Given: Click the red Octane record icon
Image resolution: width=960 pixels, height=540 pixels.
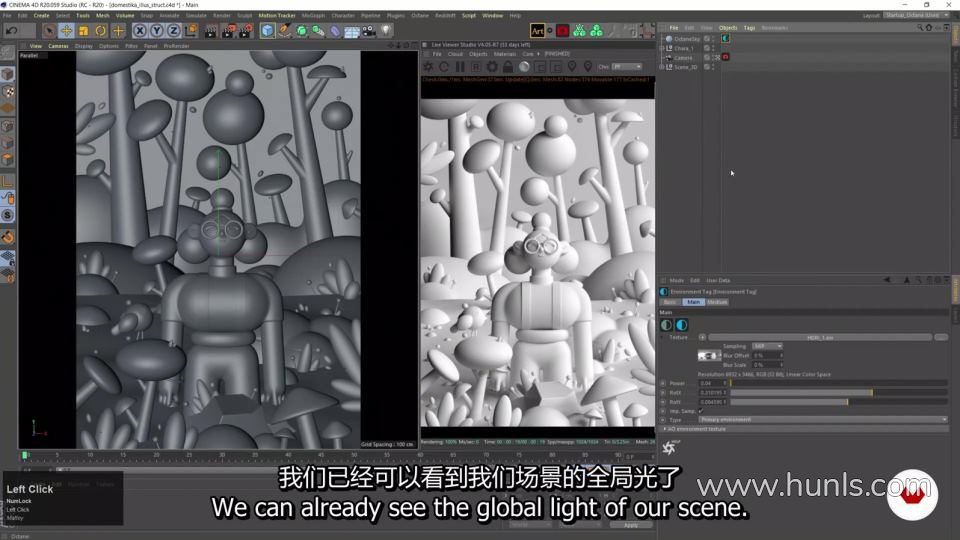Looking at the screenshot, I should click(563, 30).
